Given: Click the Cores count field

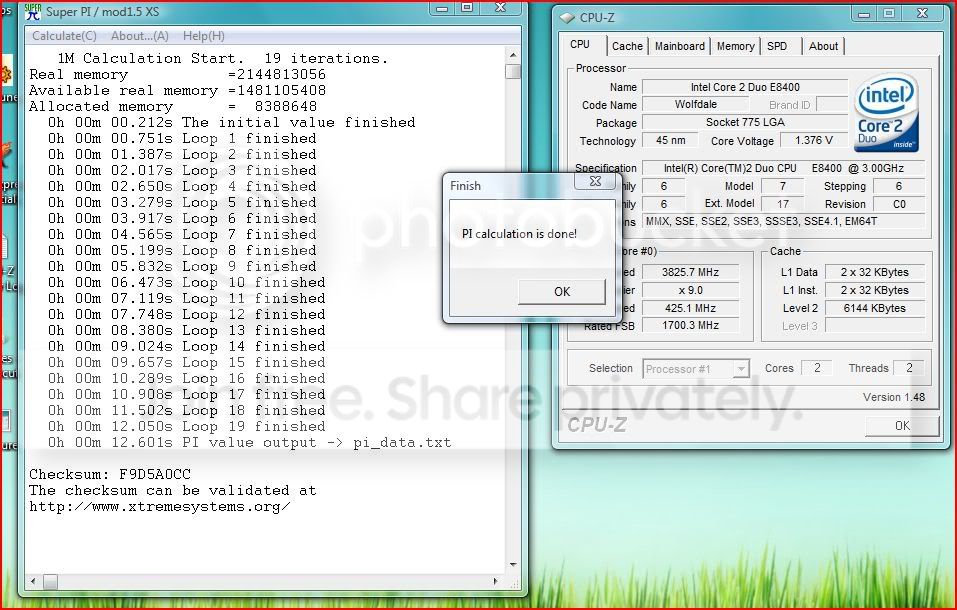Looking at the screenshot, I should [817, 368].
